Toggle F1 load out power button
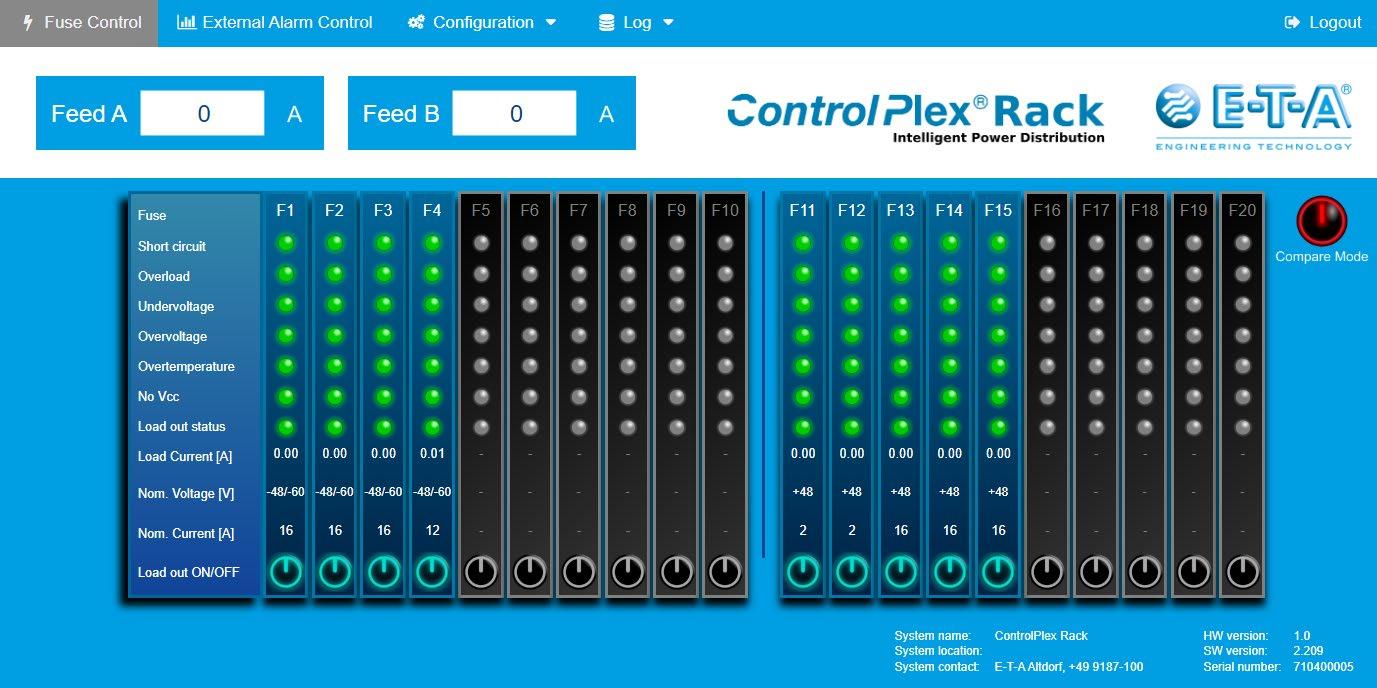Image resolution: width=1377 pixels, height=688 pixels. [x=286, y=571]
